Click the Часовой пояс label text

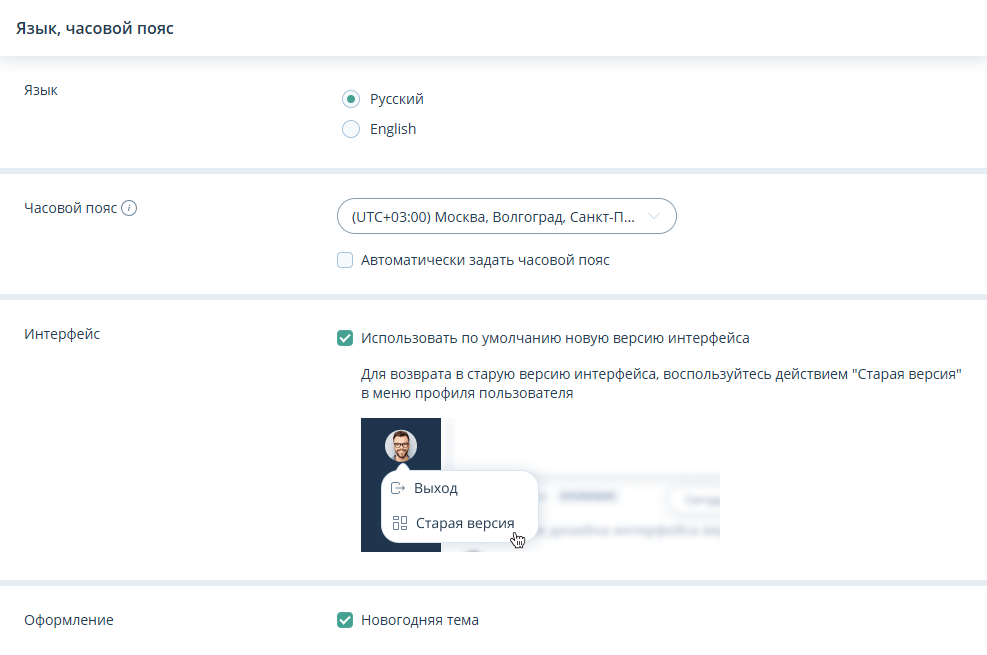coord(70,208)
